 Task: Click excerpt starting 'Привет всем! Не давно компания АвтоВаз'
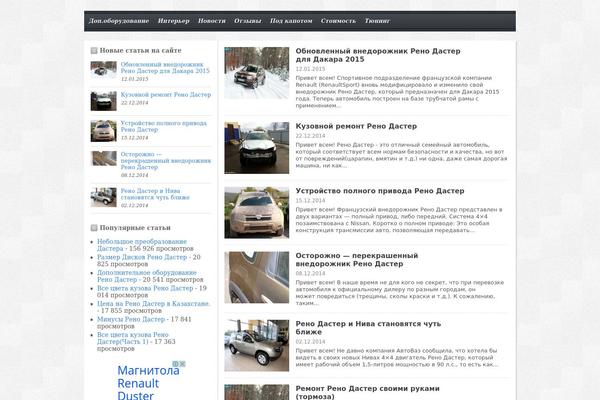pos(397,358)
